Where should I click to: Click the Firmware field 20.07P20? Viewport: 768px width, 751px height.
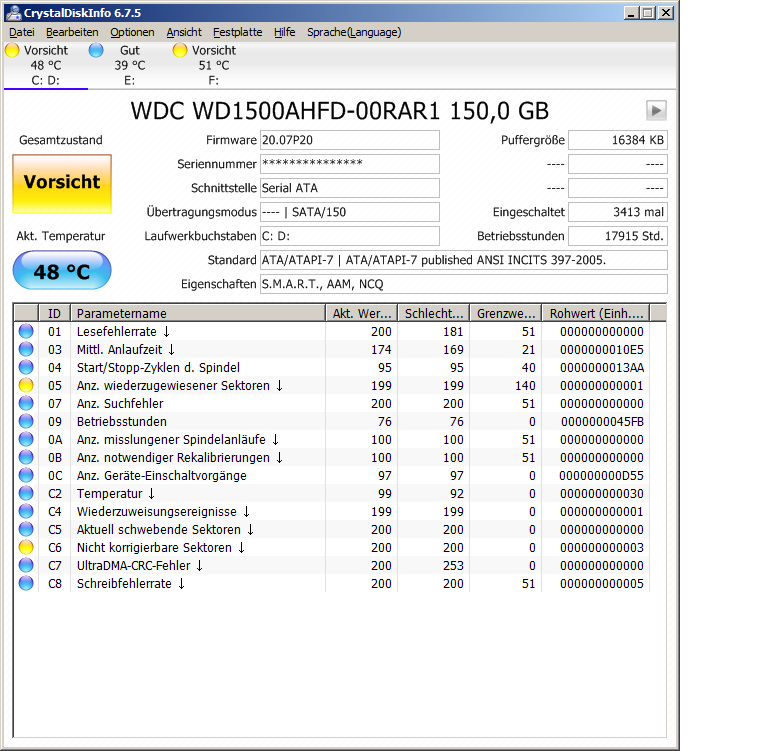350,140
